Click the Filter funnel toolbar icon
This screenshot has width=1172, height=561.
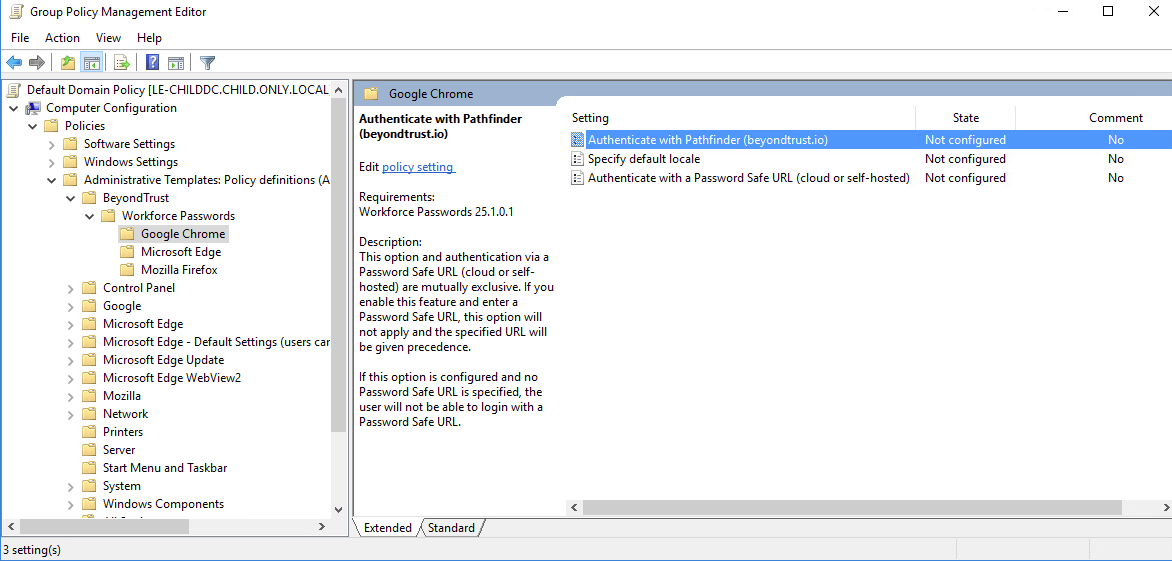[x=207, y=63]
